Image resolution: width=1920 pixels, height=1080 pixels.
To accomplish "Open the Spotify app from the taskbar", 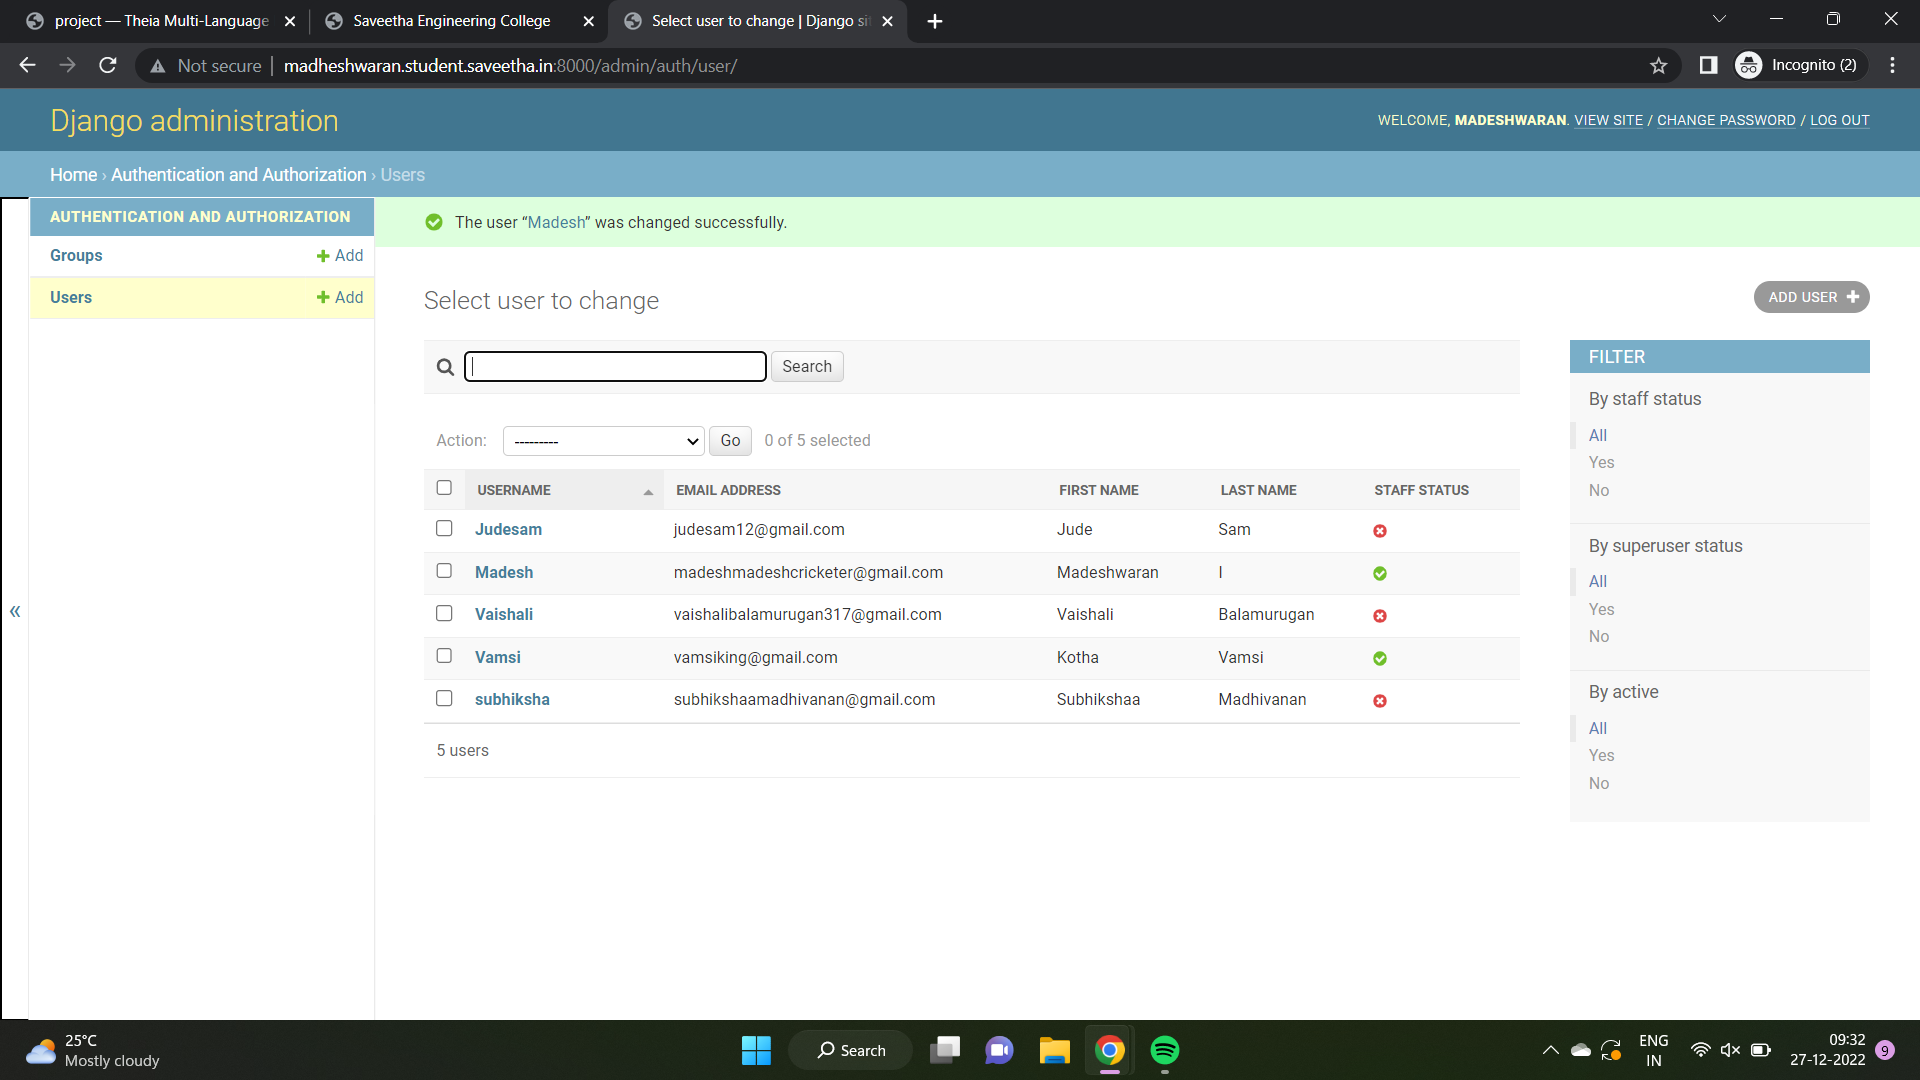I will [1165, 1050].
